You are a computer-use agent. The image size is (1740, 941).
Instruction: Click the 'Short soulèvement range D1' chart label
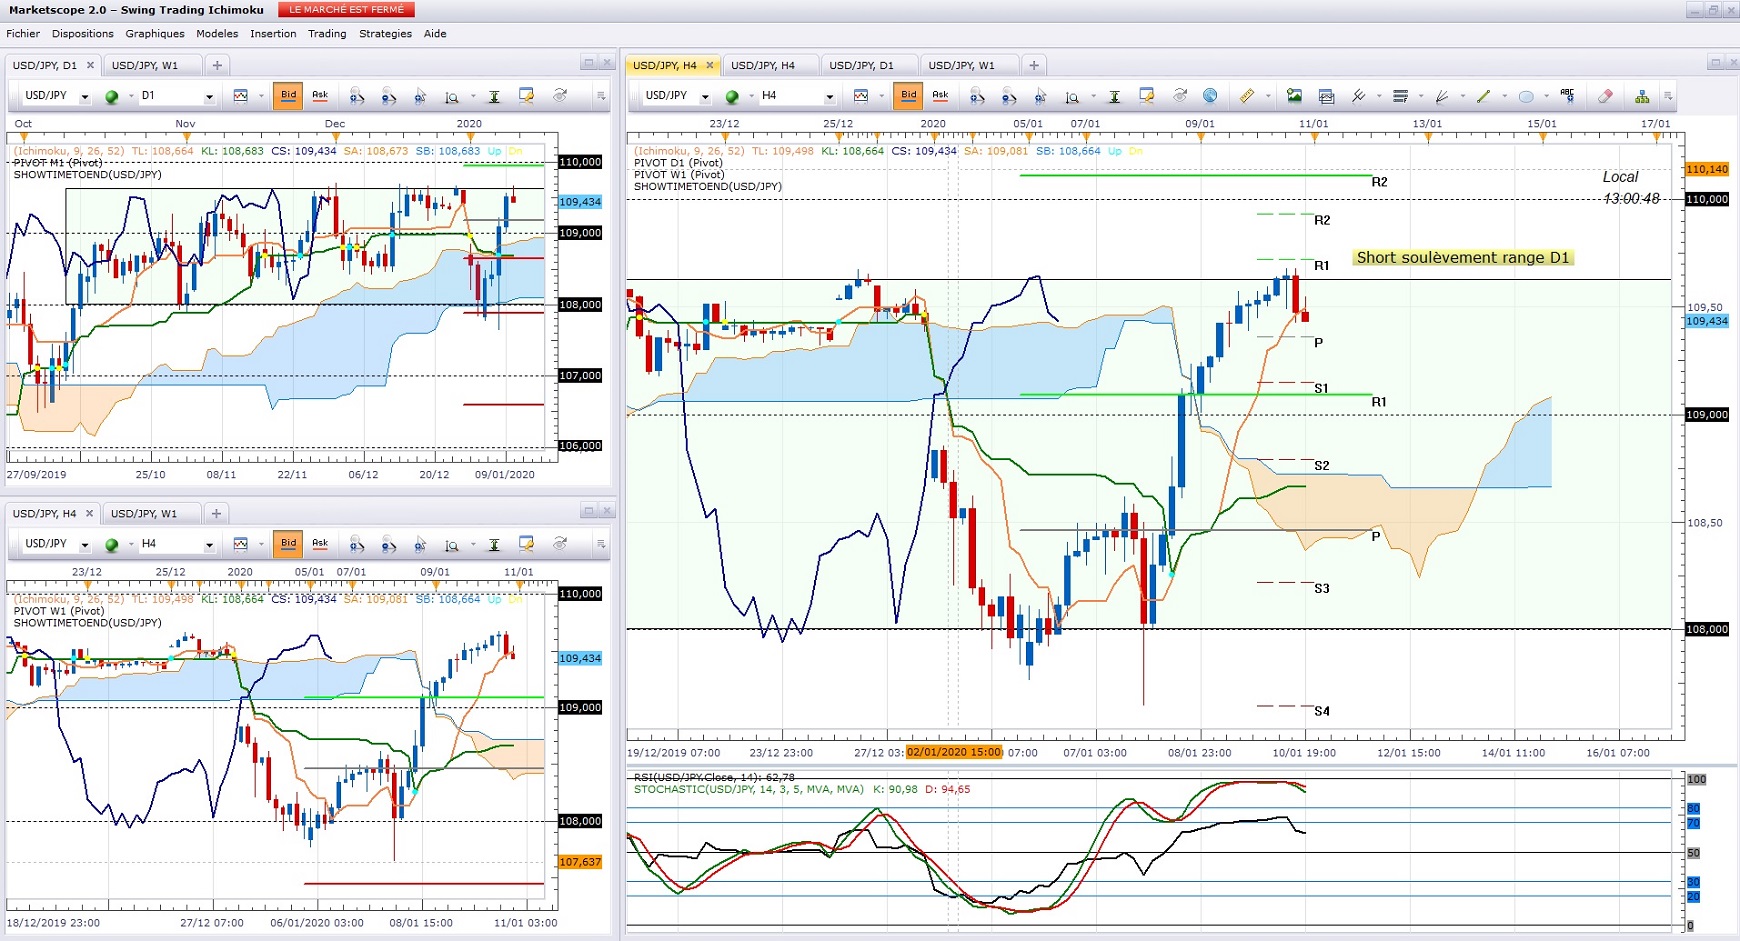click(1463, 257)
